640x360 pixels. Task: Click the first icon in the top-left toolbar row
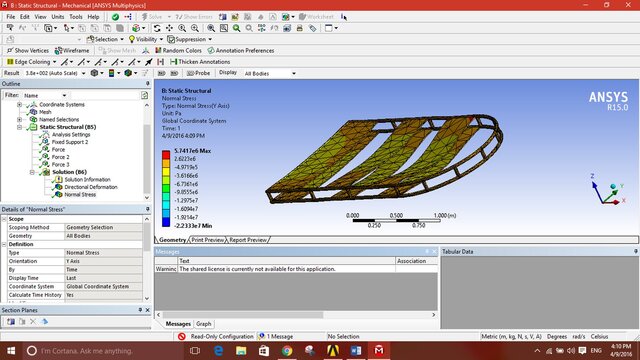pyautogui.click(x=10, y=28)
